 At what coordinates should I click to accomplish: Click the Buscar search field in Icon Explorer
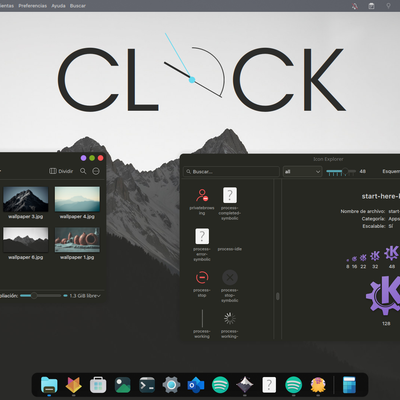(231, 172)
